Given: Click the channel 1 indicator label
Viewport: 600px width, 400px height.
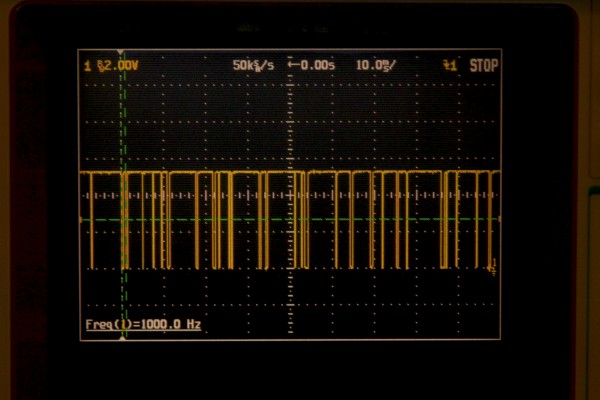Looking at the screenshot, I should click(x=88, y=66).
